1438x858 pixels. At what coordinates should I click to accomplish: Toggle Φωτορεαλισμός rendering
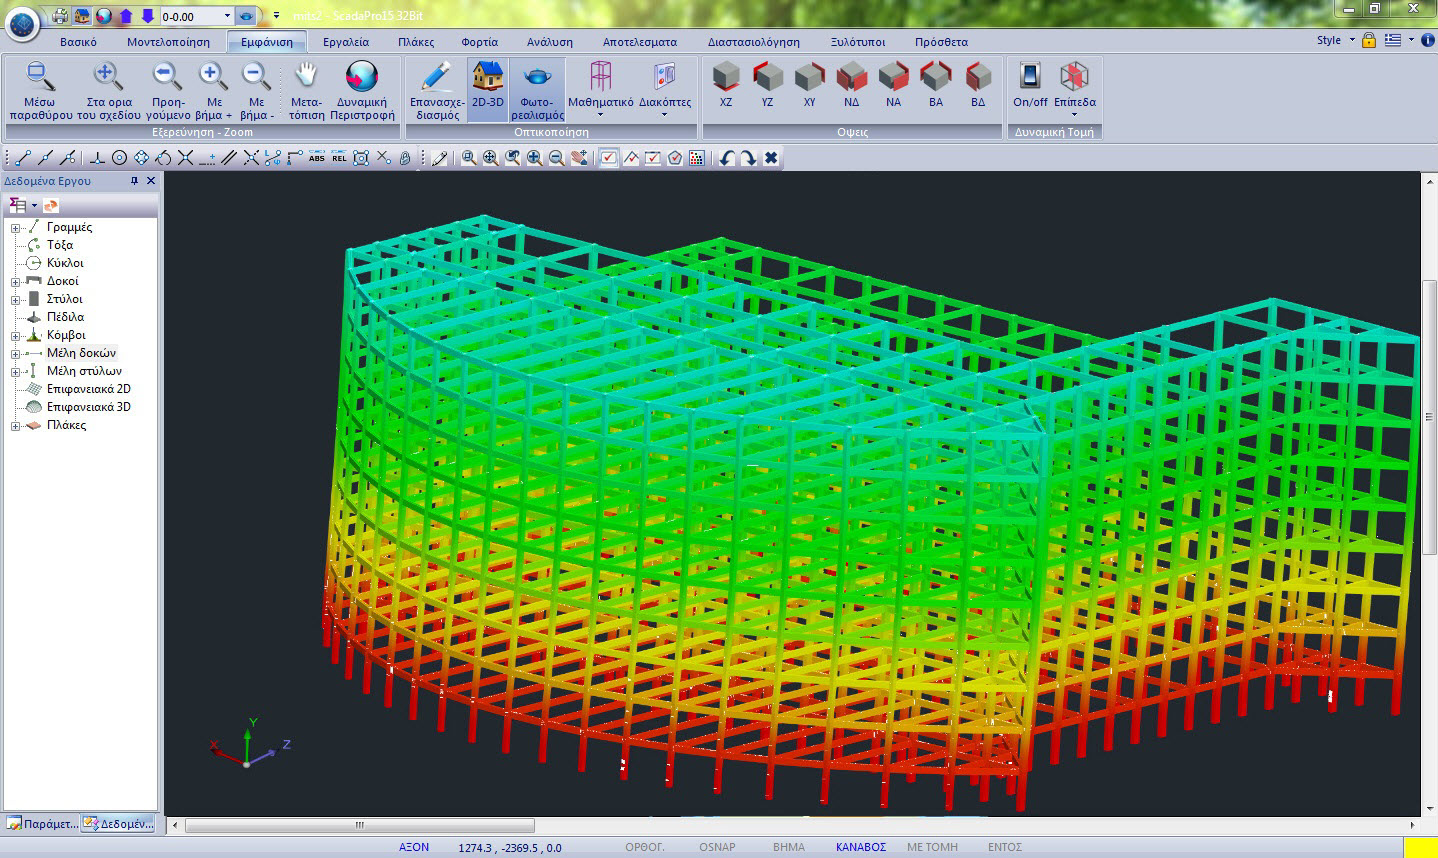click(x=537, y=78)
